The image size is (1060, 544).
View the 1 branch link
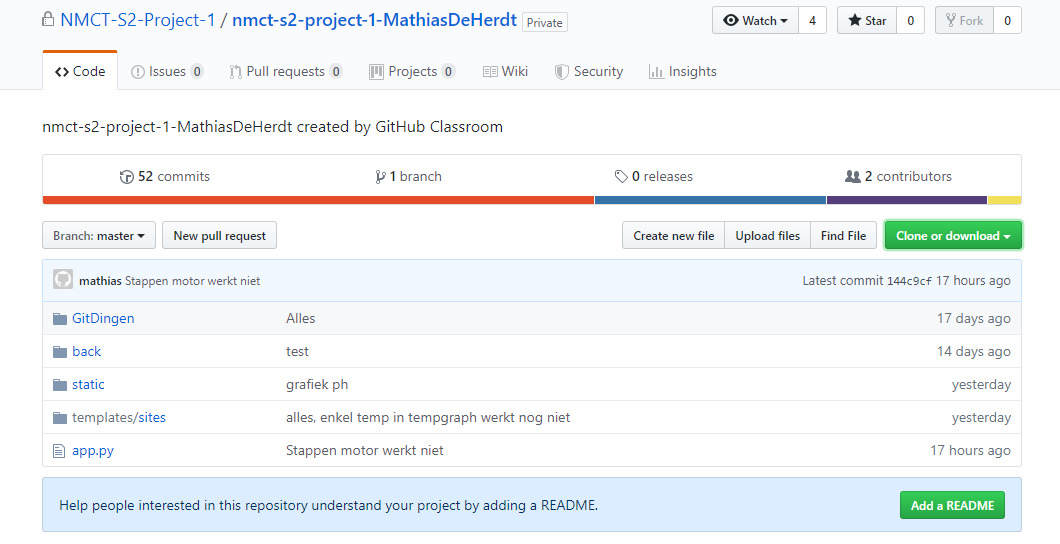pyautogui.click(x=408, y=176)
